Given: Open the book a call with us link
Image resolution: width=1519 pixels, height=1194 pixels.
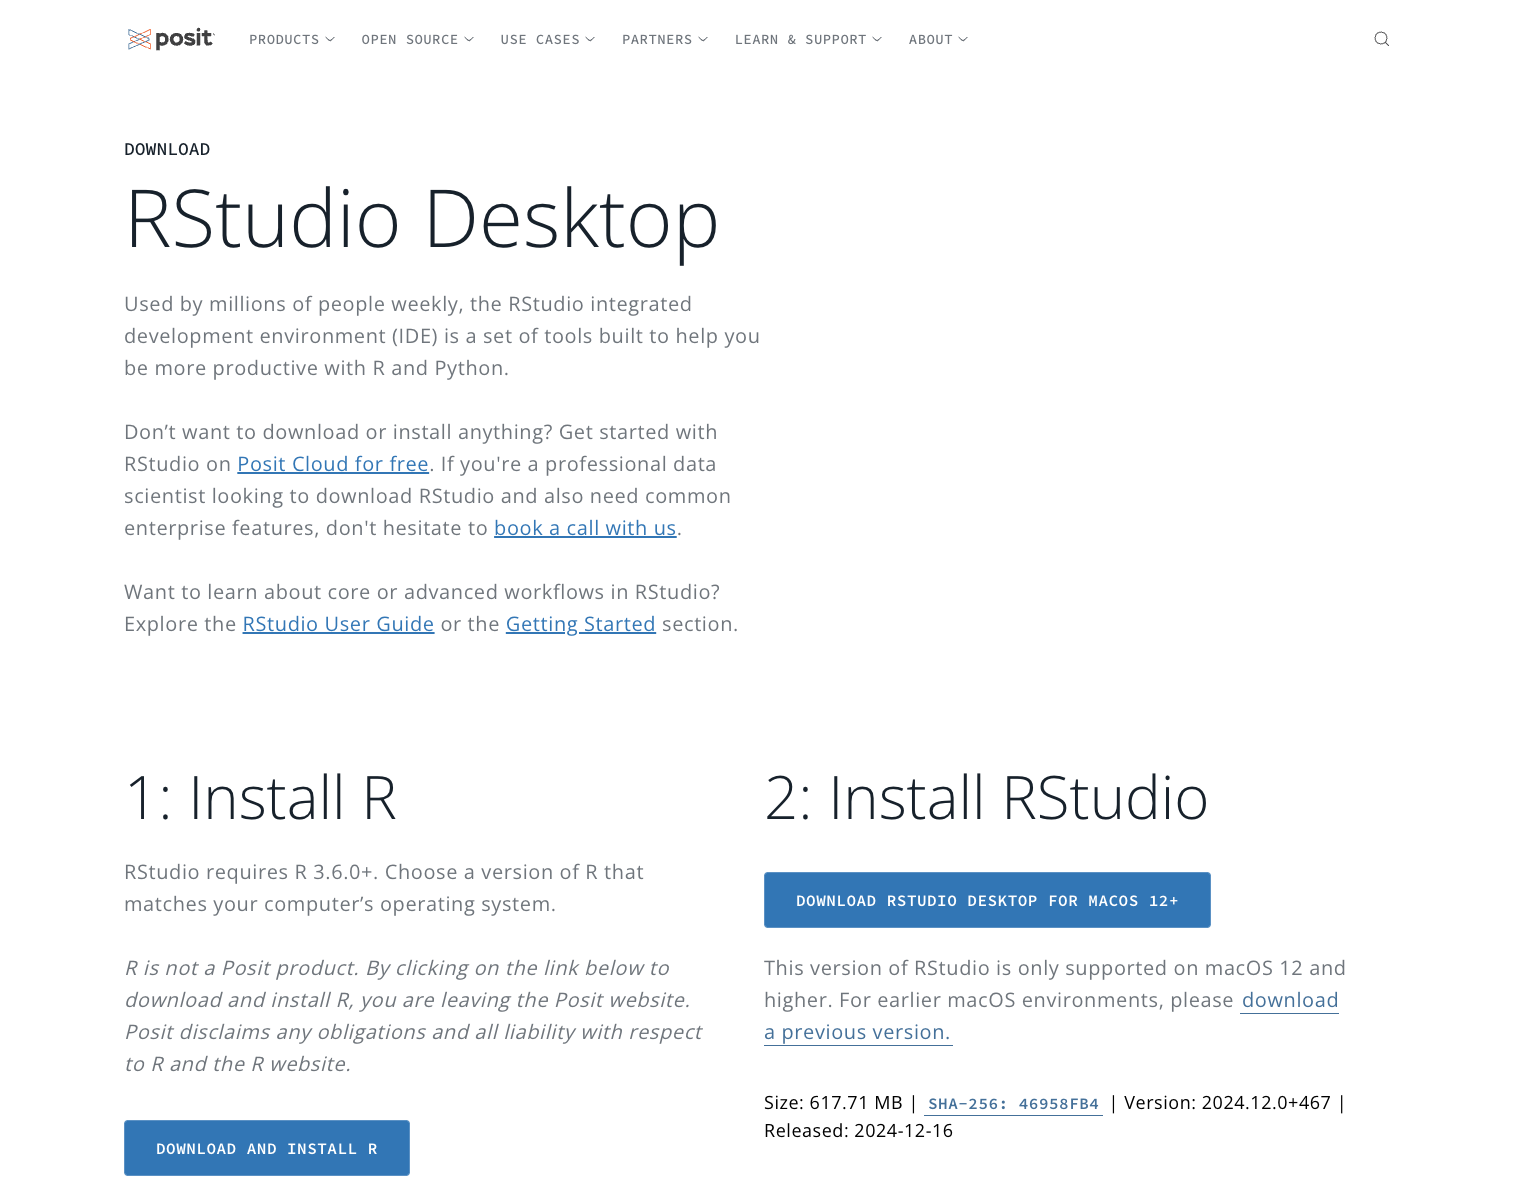Looking at the screenshot, I should 585,528.
